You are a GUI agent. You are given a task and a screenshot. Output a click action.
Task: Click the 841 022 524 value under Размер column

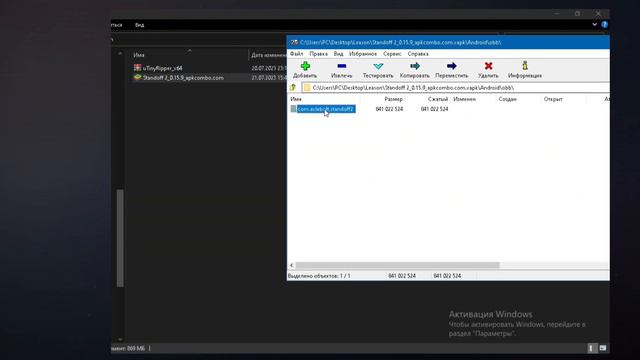tap(389, 109)
